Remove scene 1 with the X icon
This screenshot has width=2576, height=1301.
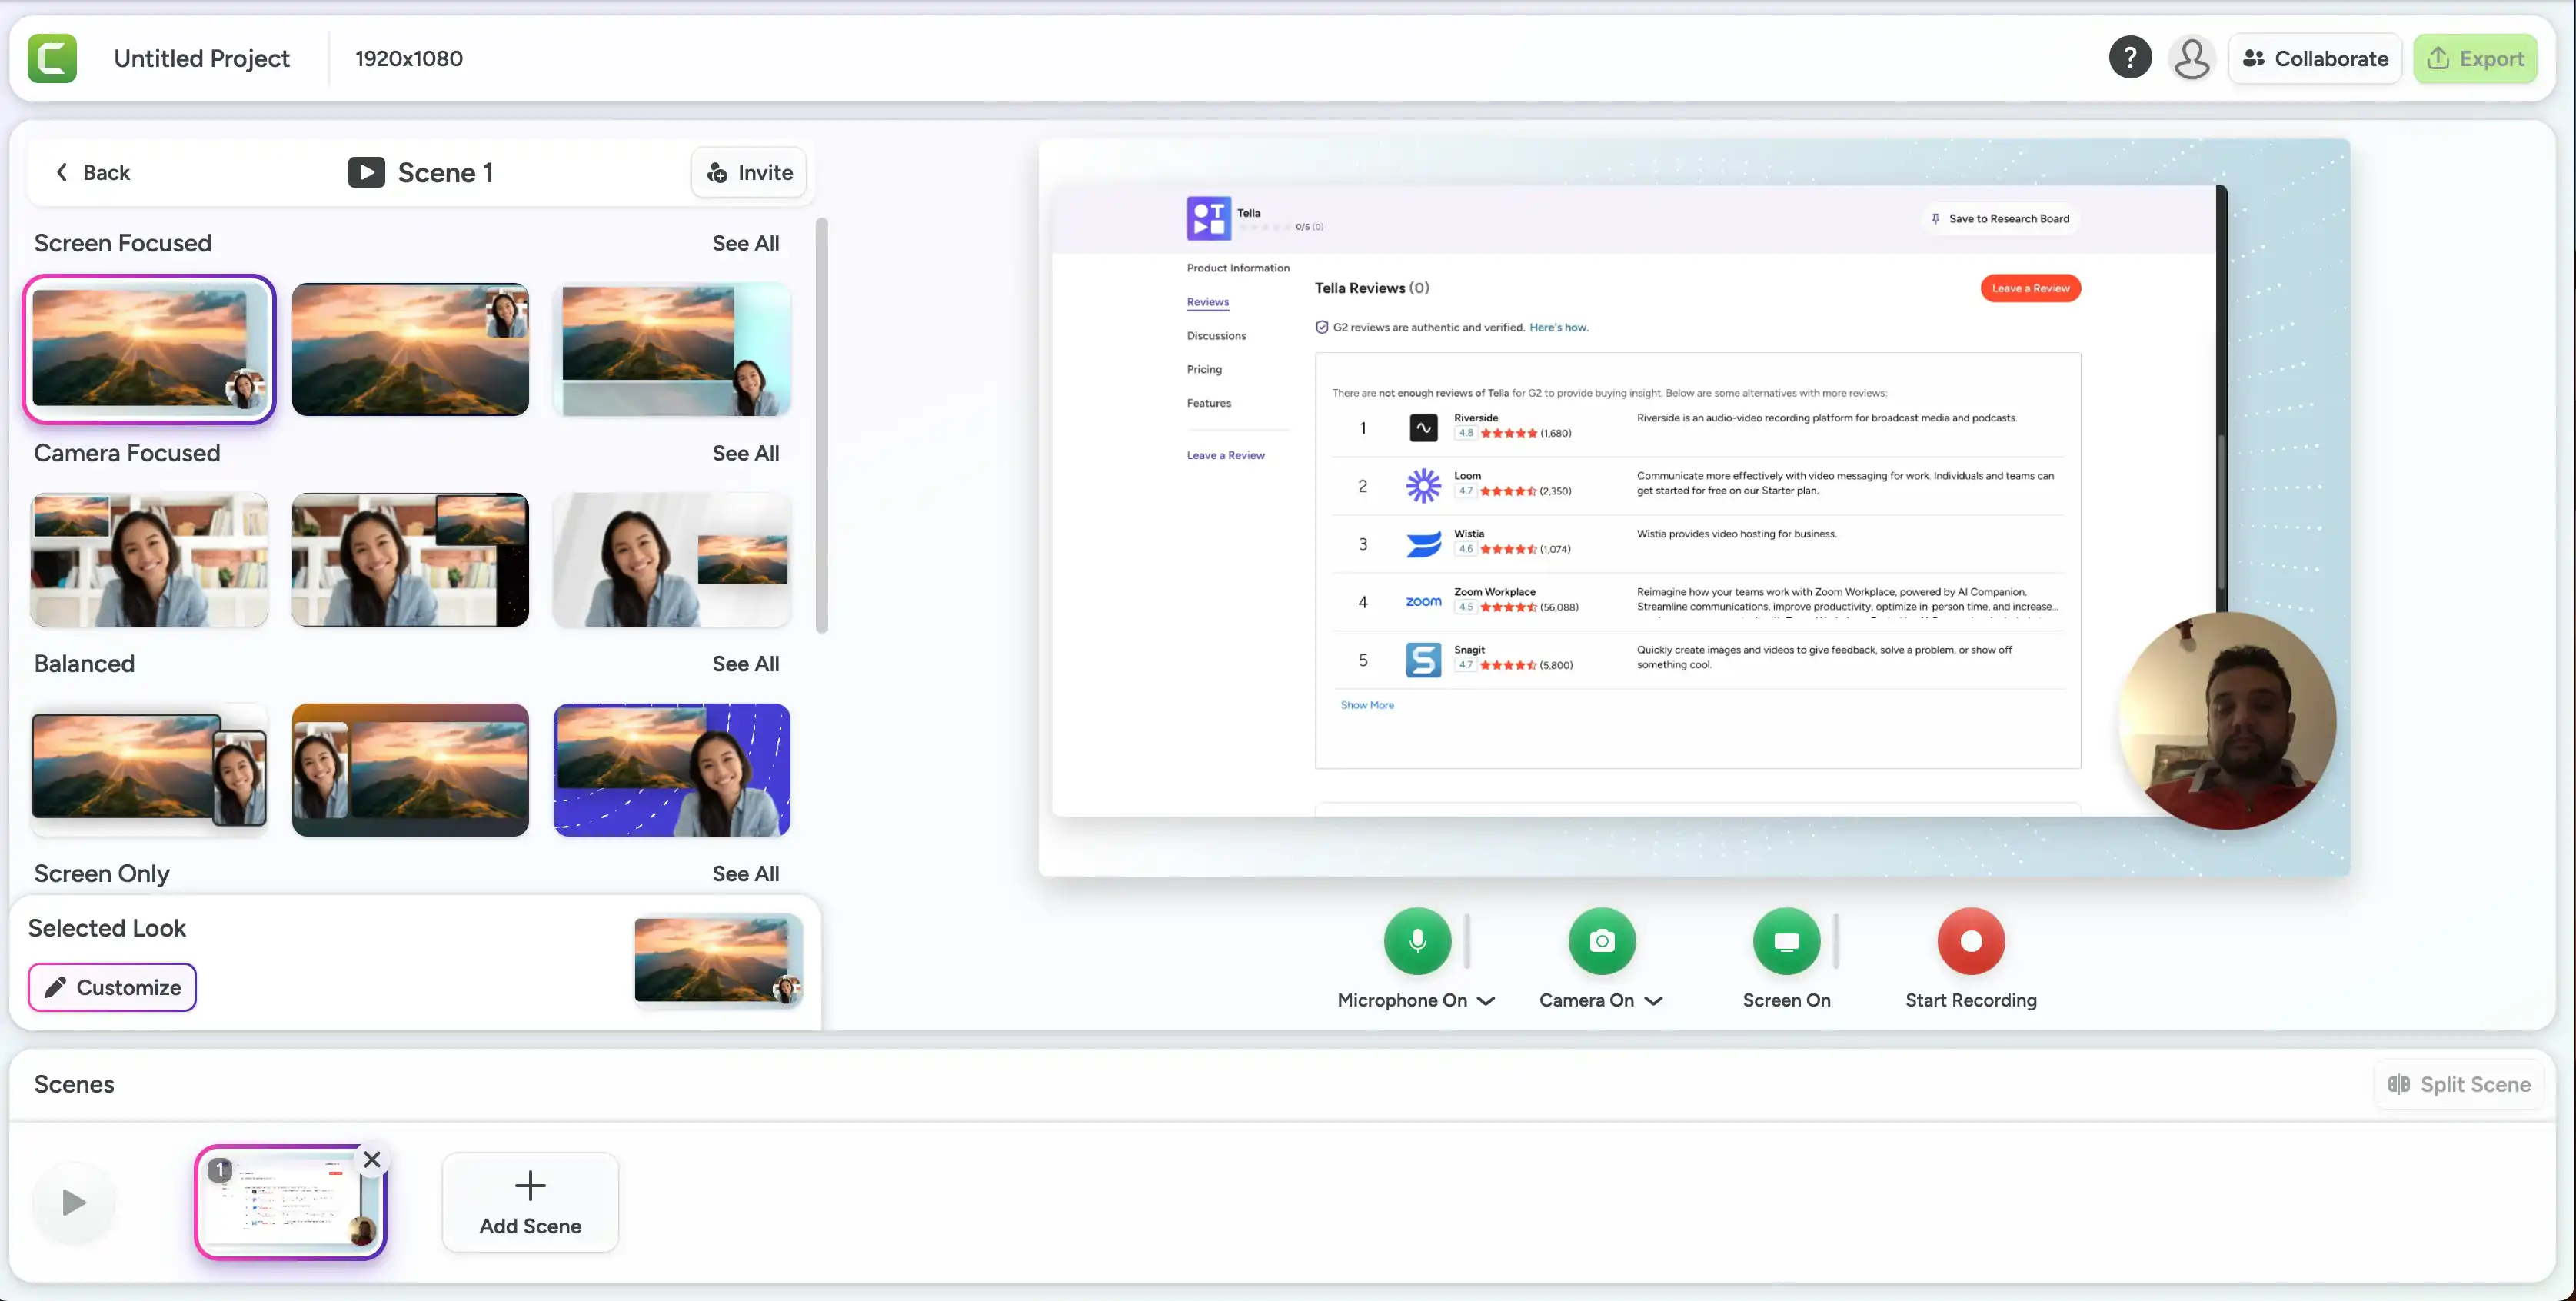(372, 1159)
